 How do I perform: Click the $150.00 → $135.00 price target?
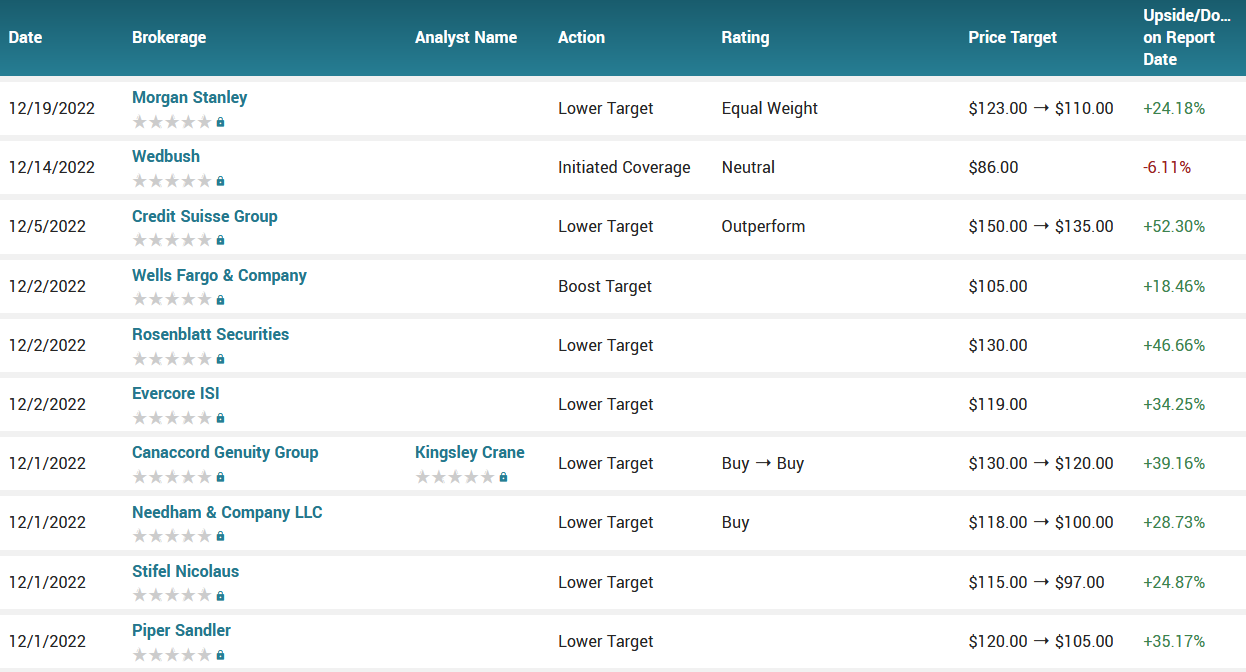pyautogui.click(x=1041, y=226)
